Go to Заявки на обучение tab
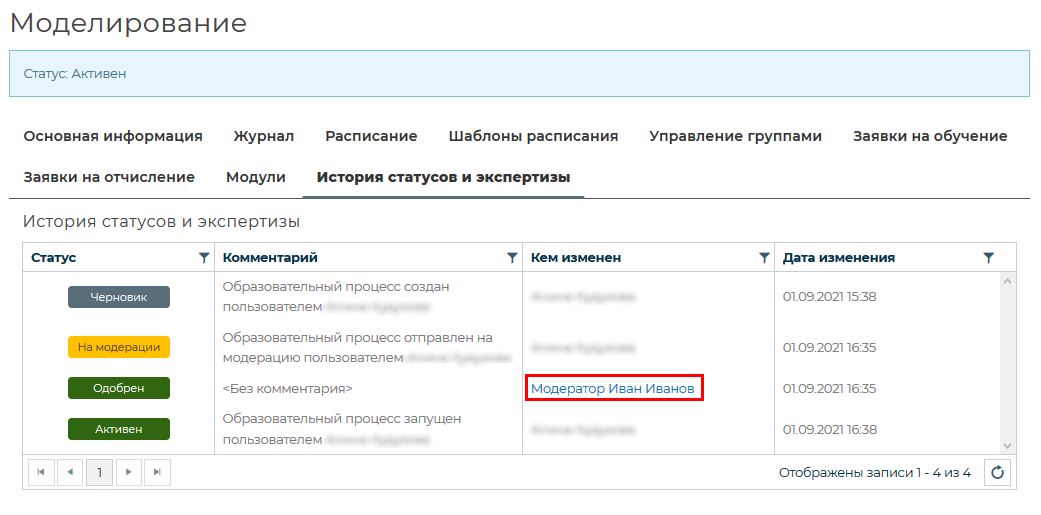Image resolution: width=1041 pixels, height=515 pixels. click(x=929, y=136)
